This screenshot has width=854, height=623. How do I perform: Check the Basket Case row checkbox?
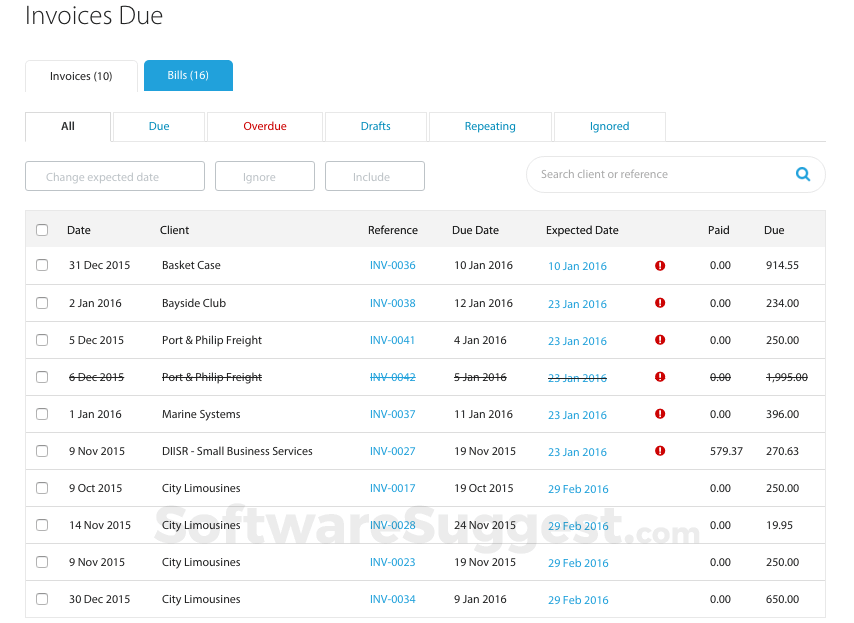(x=41, y=265)
